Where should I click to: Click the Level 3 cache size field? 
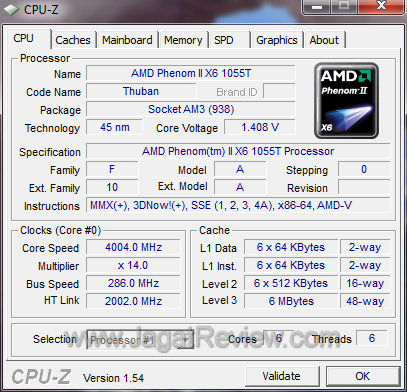[x=291, y=301]
